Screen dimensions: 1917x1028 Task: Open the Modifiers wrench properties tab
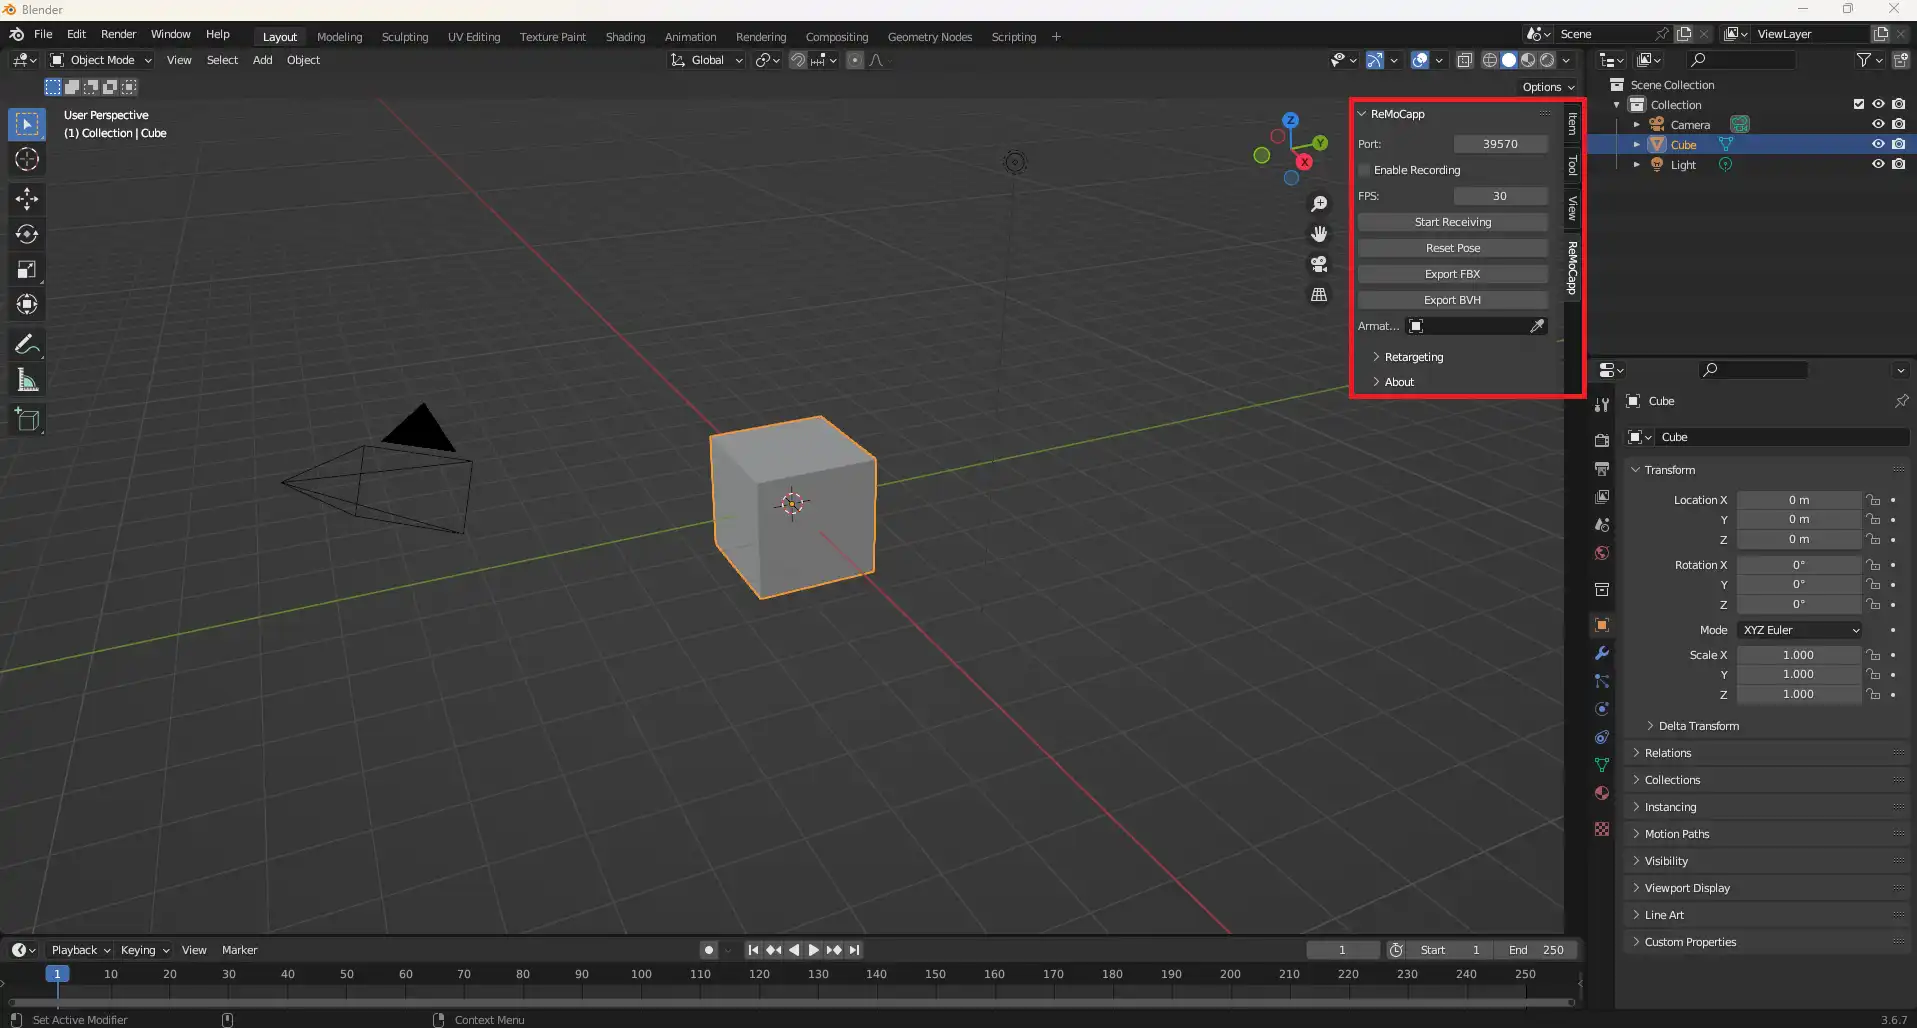[1602, 653]
